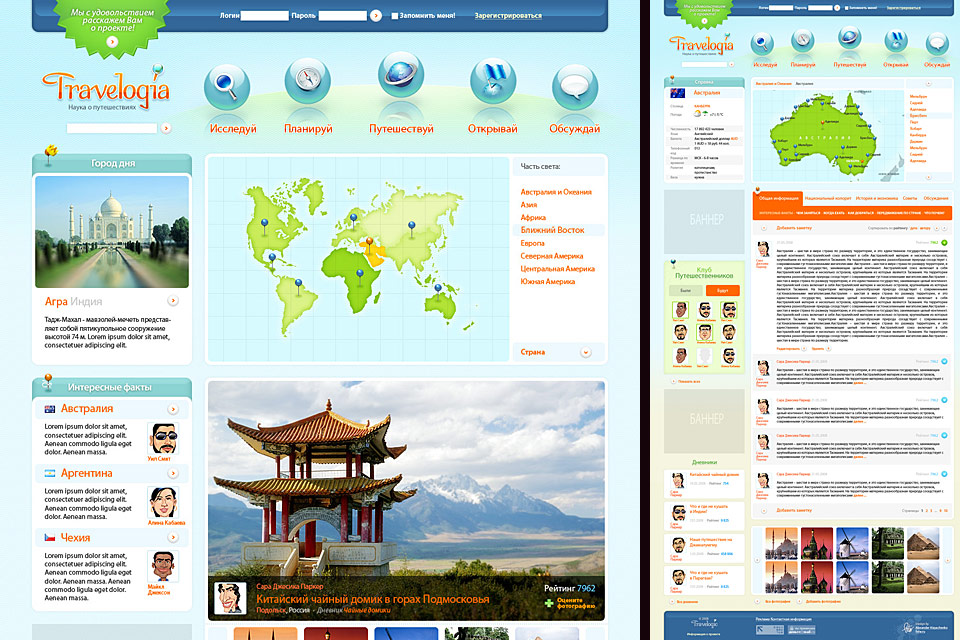Image resolution: width=960 pixels, height=640 pixels.
Task: Expand the Страна dropdown beside the world map
Action: (586, 352)
